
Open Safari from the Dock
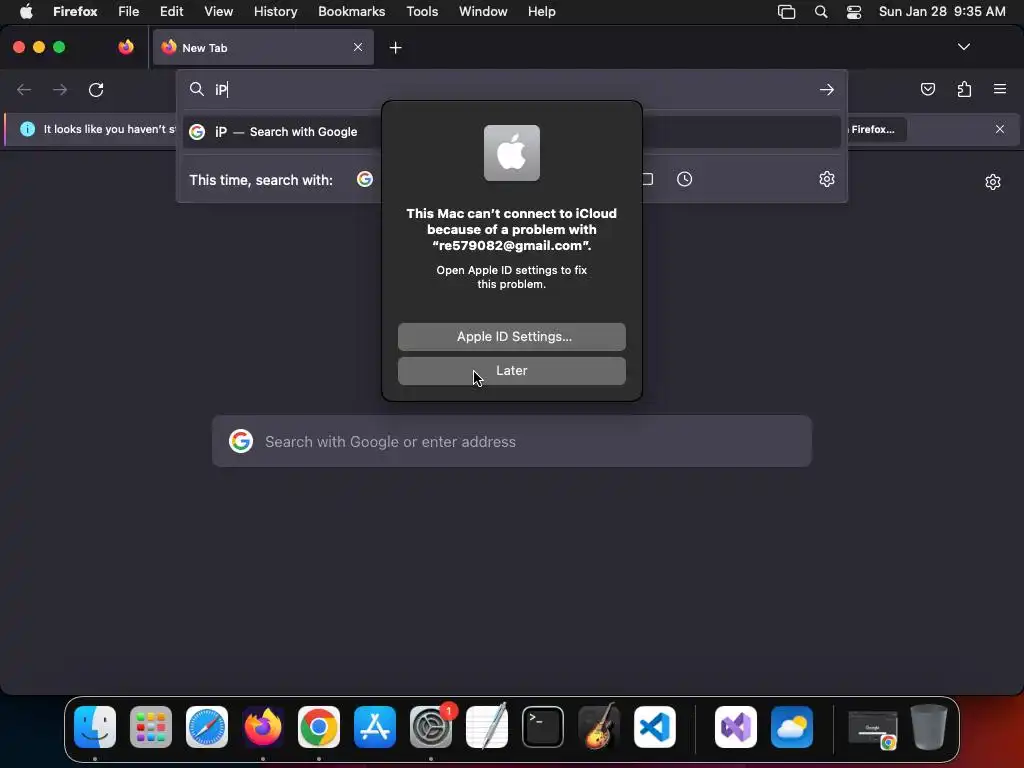[x=207, y=726]
